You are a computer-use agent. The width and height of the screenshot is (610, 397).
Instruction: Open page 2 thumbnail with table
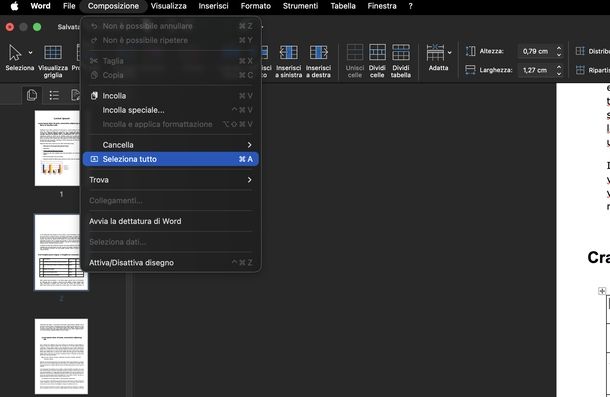(x=61, y=252)
